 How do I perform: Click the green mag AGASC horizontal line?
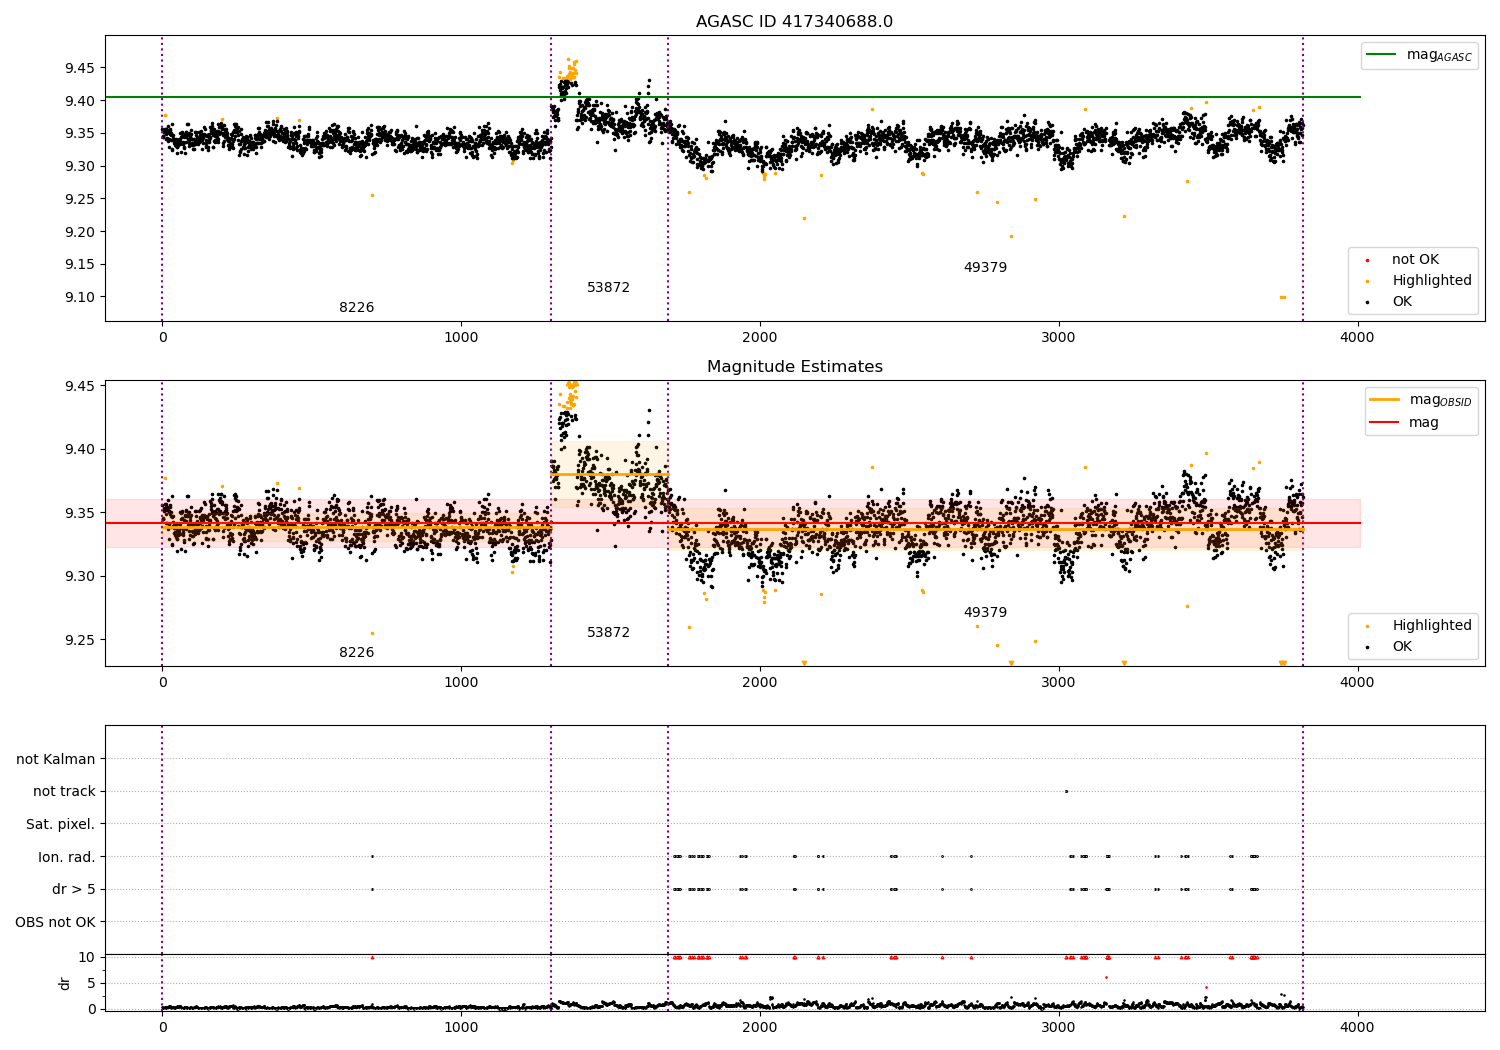click(x=733, y=97)
